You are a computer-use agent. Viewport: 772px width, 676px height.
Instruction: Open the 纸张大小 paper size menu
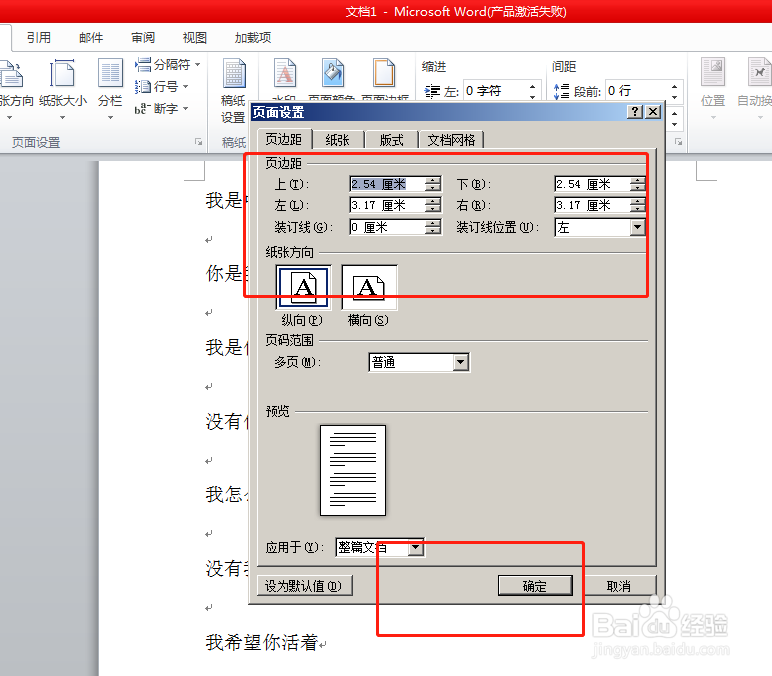point(63,89)
